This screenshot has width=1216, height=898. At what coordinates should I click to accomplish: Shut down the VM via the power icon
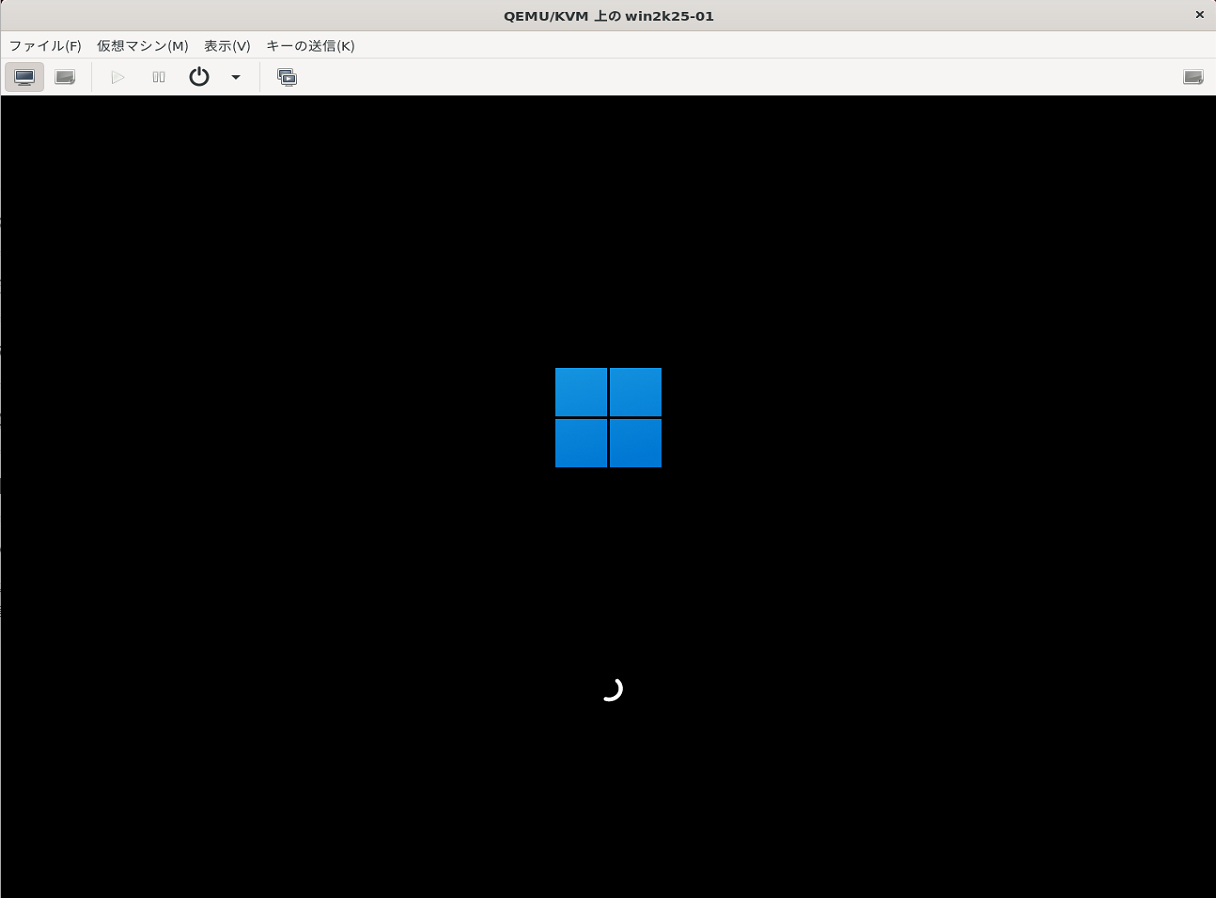click(x=198, y=76)
